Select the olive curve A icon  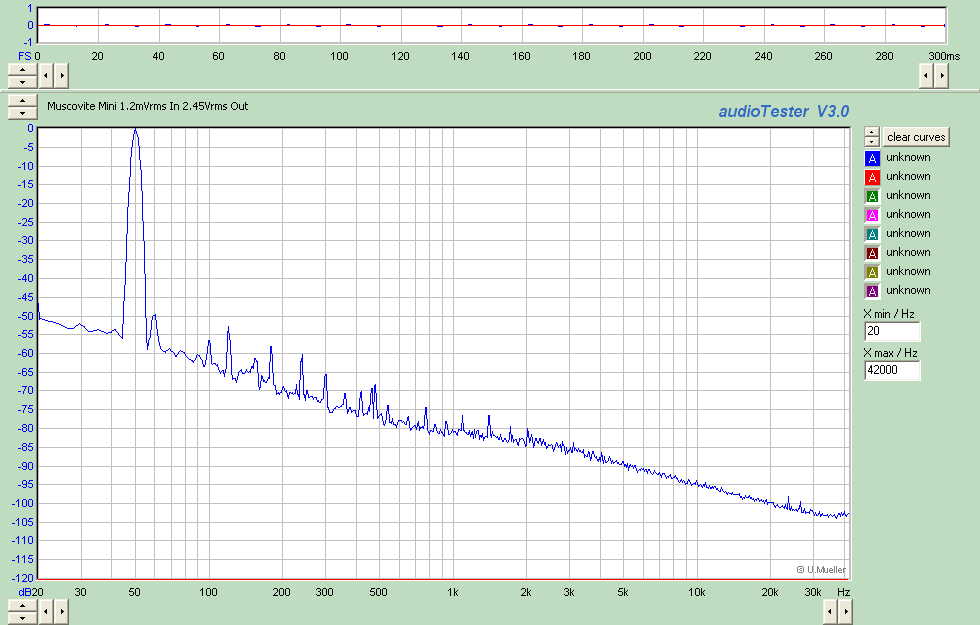coord(872,272)
